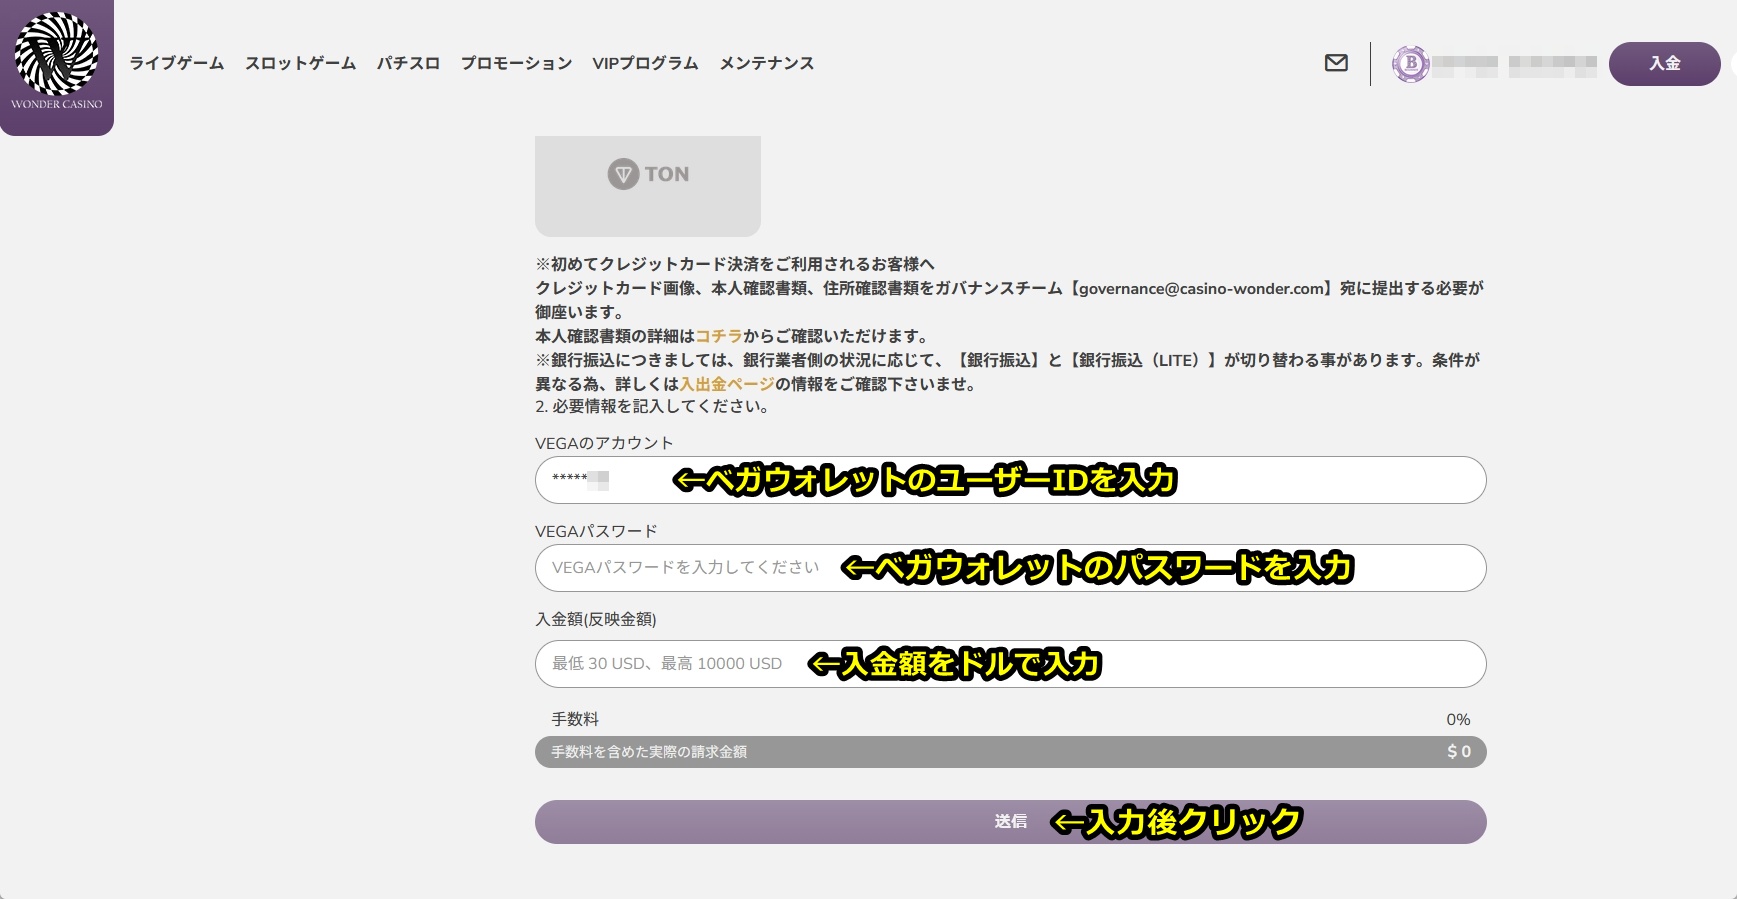Open the VIPプログラム page
Image resolution: width=1737 pixels, height=899 pixels.
pos(645,63)
